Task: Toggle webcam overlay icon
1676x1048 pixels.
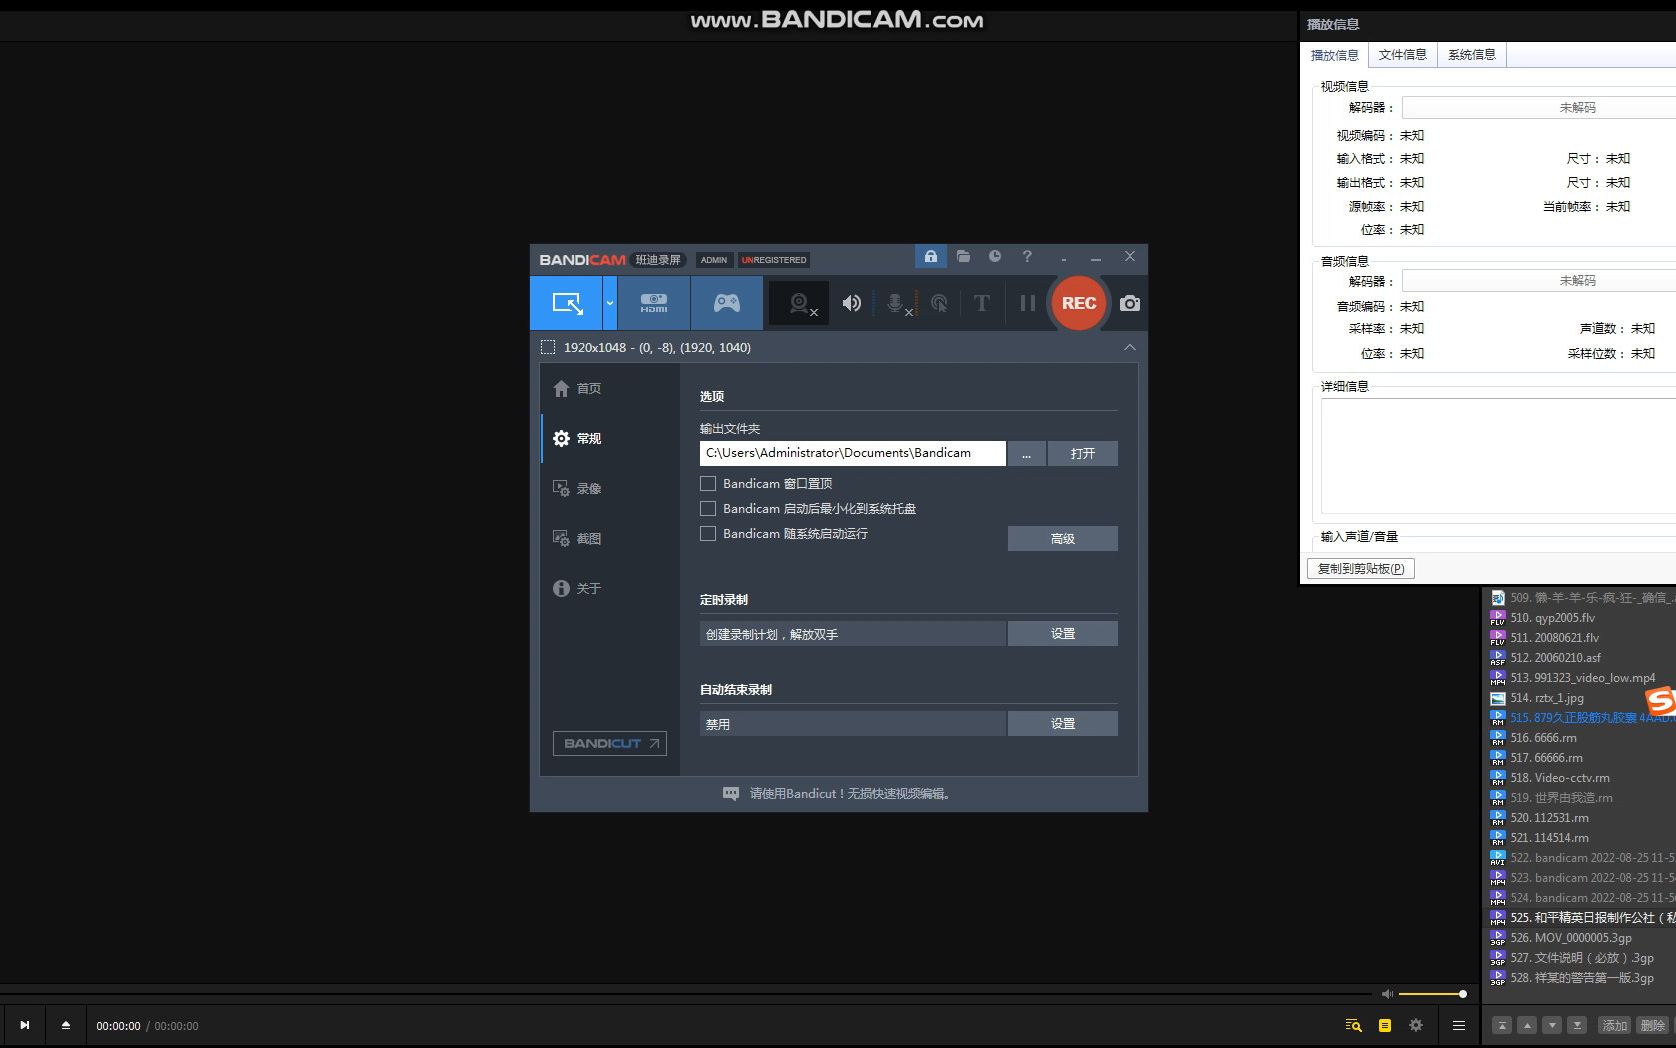Action: click(801, 303)
